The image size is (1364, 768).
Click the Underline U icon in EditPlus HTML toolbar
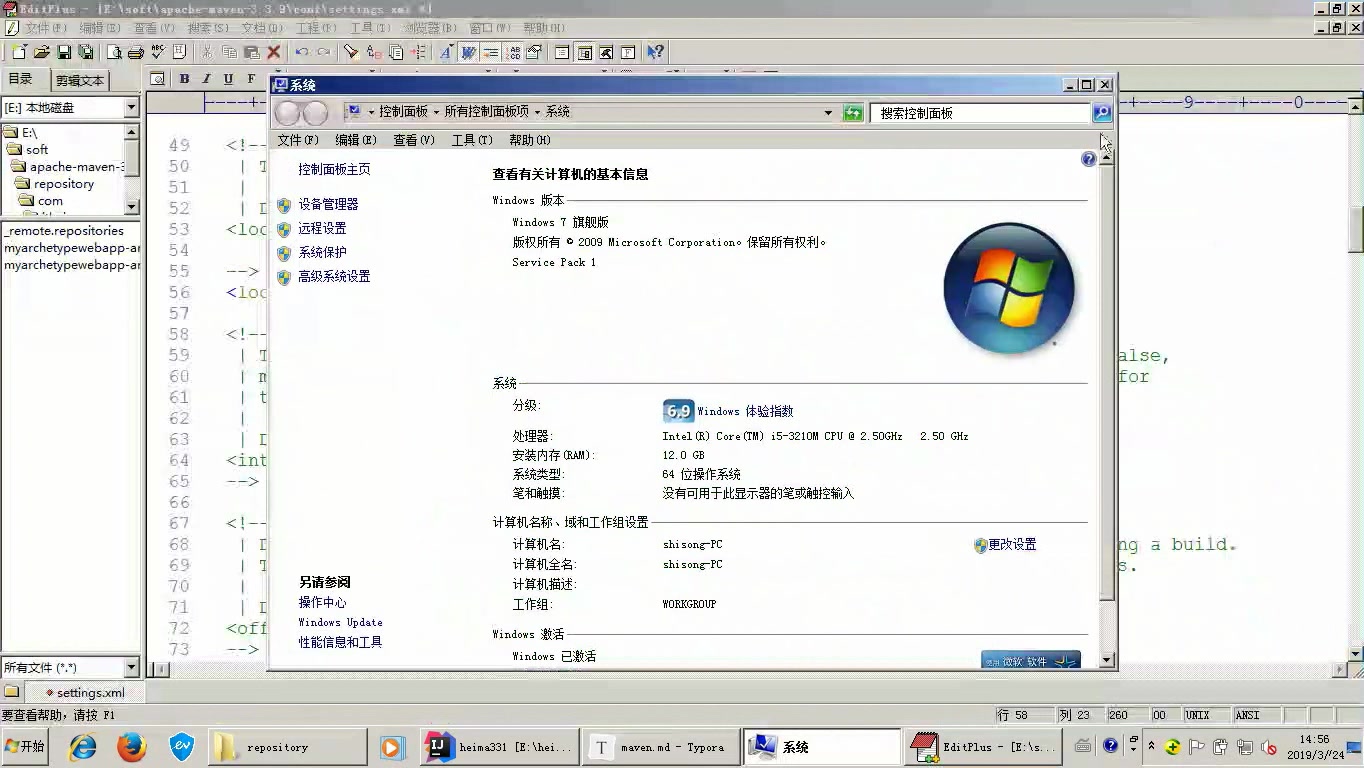click(228, 79)
